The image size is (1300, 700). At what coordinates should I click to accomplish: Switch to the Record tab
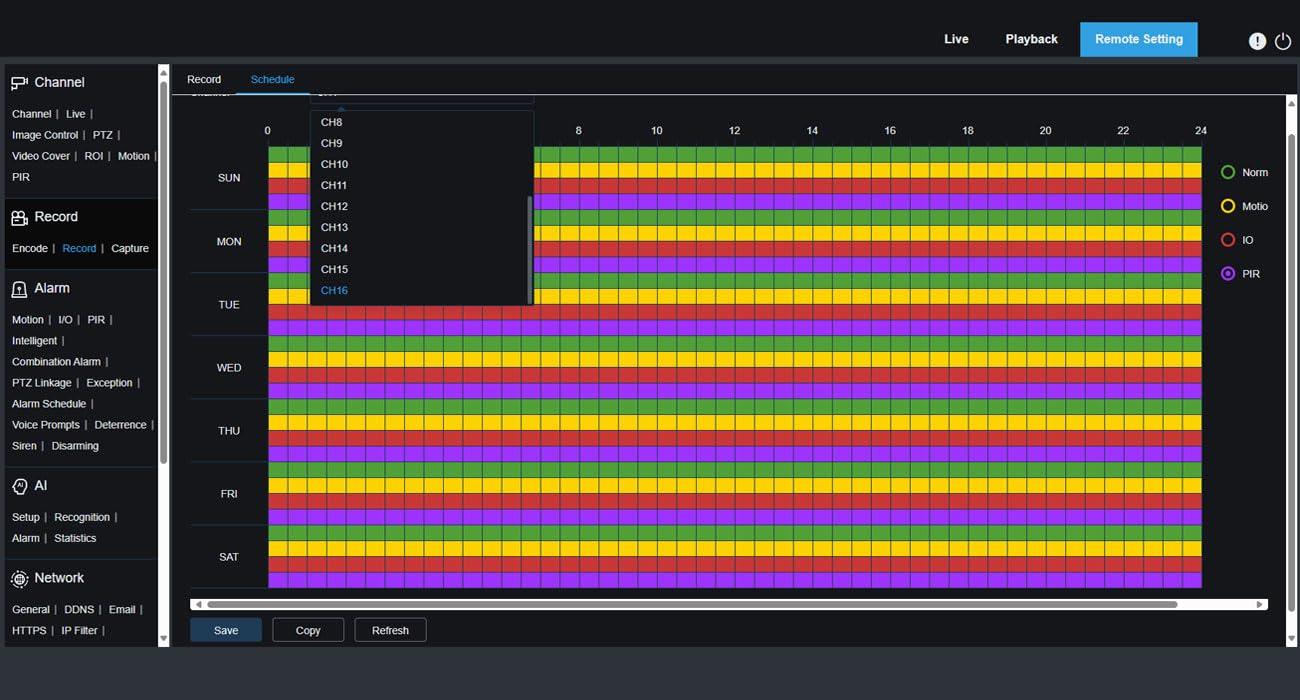[x=204, y=80]
